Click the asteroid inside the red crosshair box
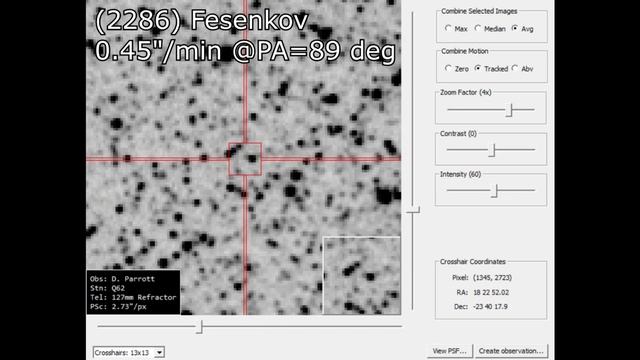This screenshot has width=640, height=360. tap(252, 159)
